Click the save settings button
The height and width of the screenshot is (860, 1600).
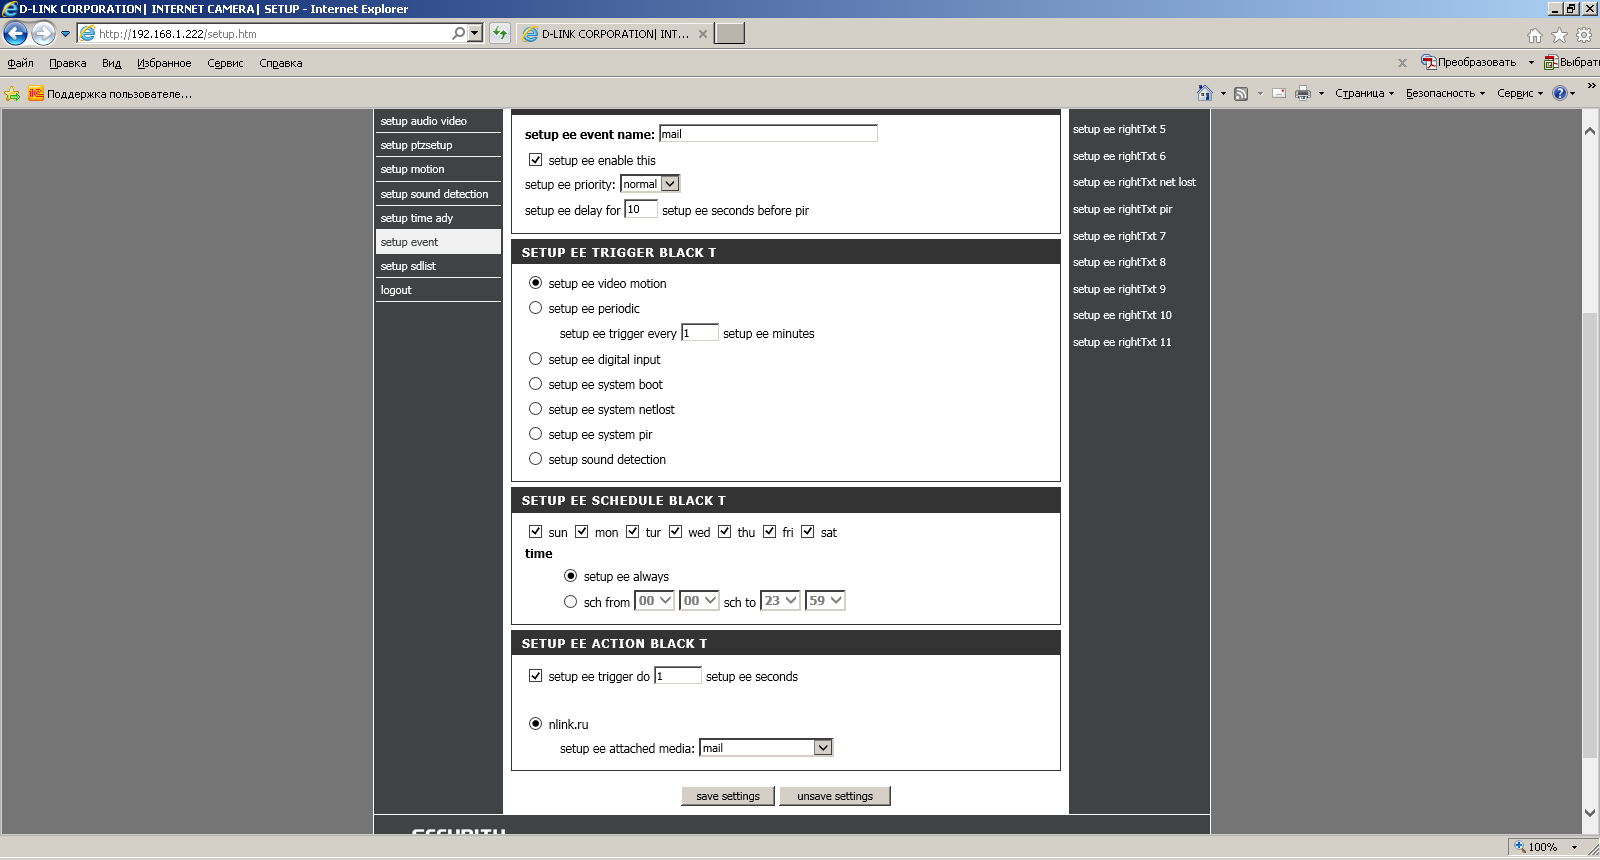tap(728, 796)
